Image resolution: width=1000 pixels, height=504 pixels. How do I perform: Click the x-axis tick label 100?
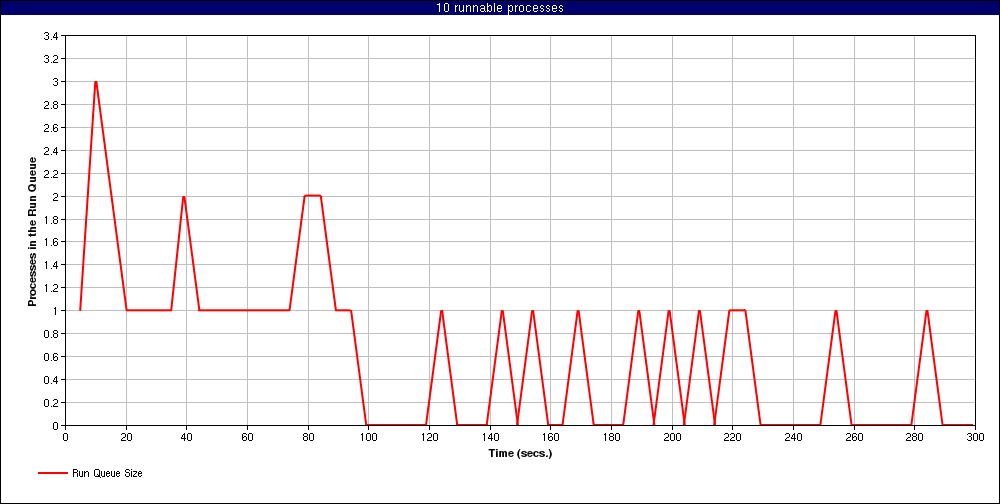click(369, 437)
